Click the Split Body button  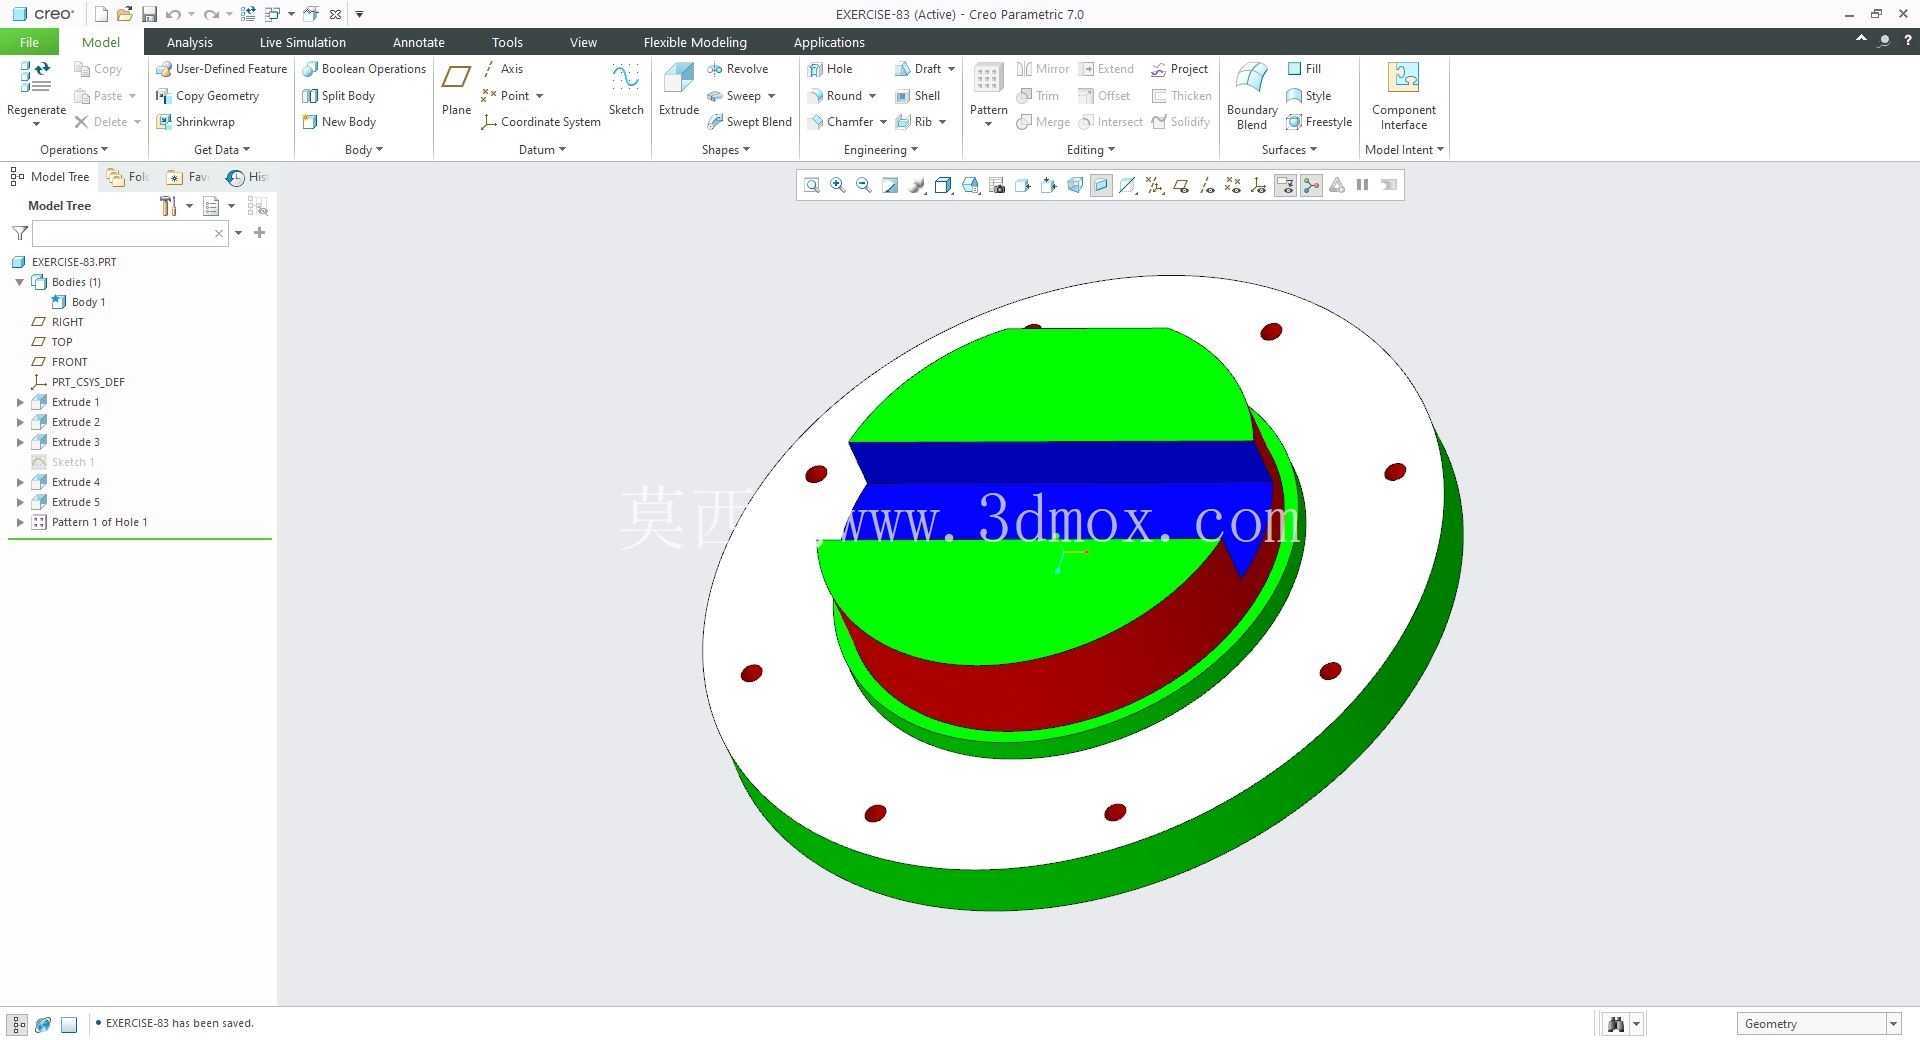point(339,96)
